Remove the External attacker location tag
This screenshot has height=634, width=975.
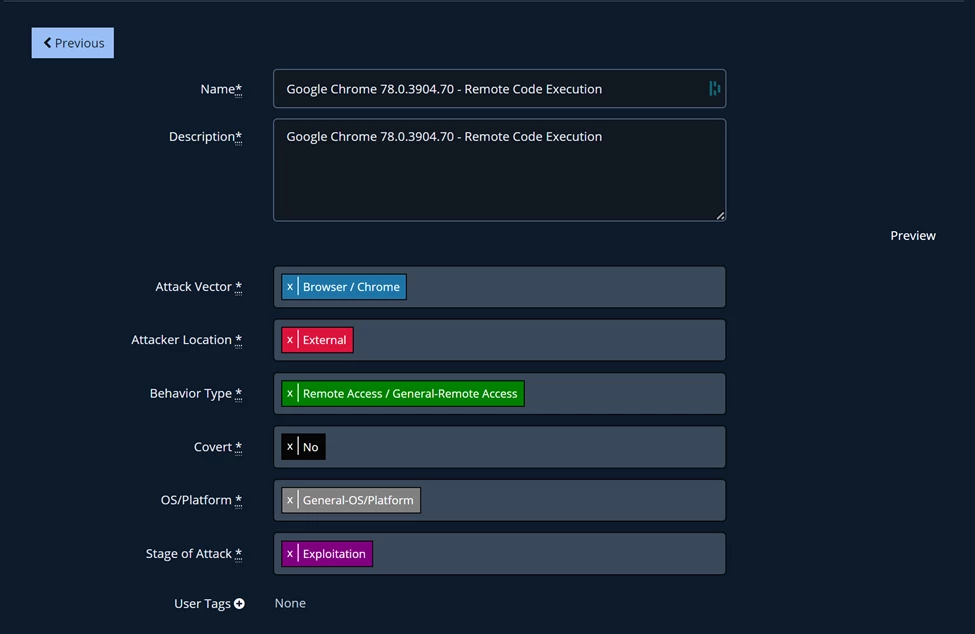tap(290, 340)
